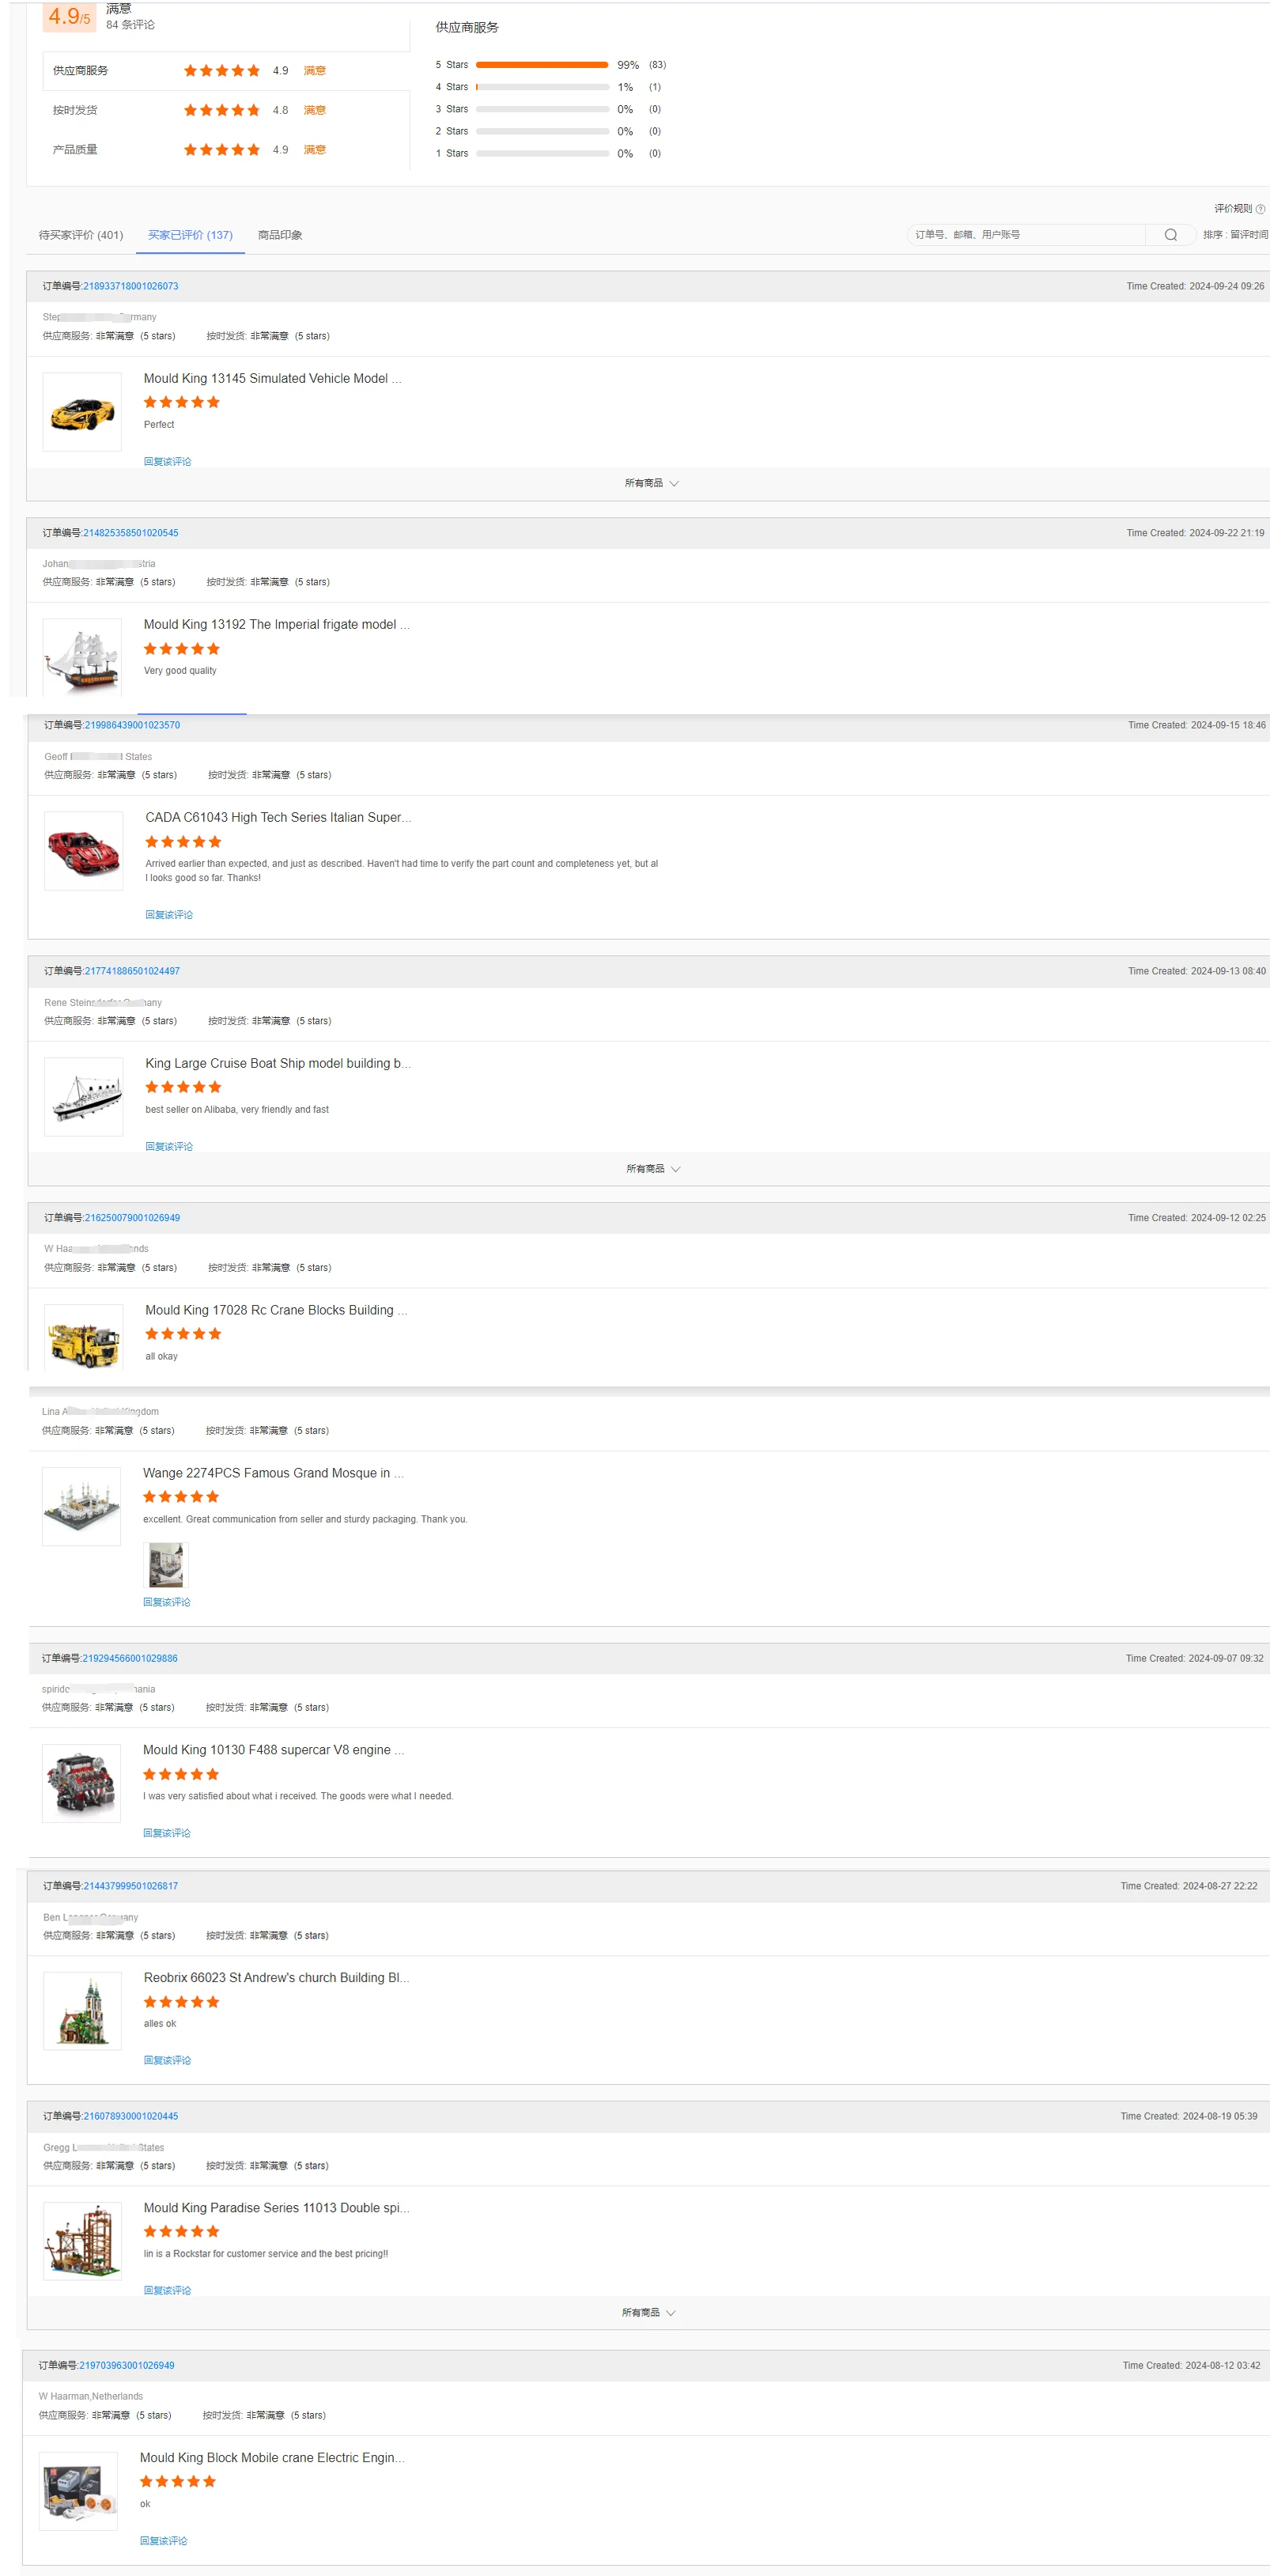Open the Imperial frigate ship thumbnail
Screen dimensions: 1270x2576
tap(82, 656)
